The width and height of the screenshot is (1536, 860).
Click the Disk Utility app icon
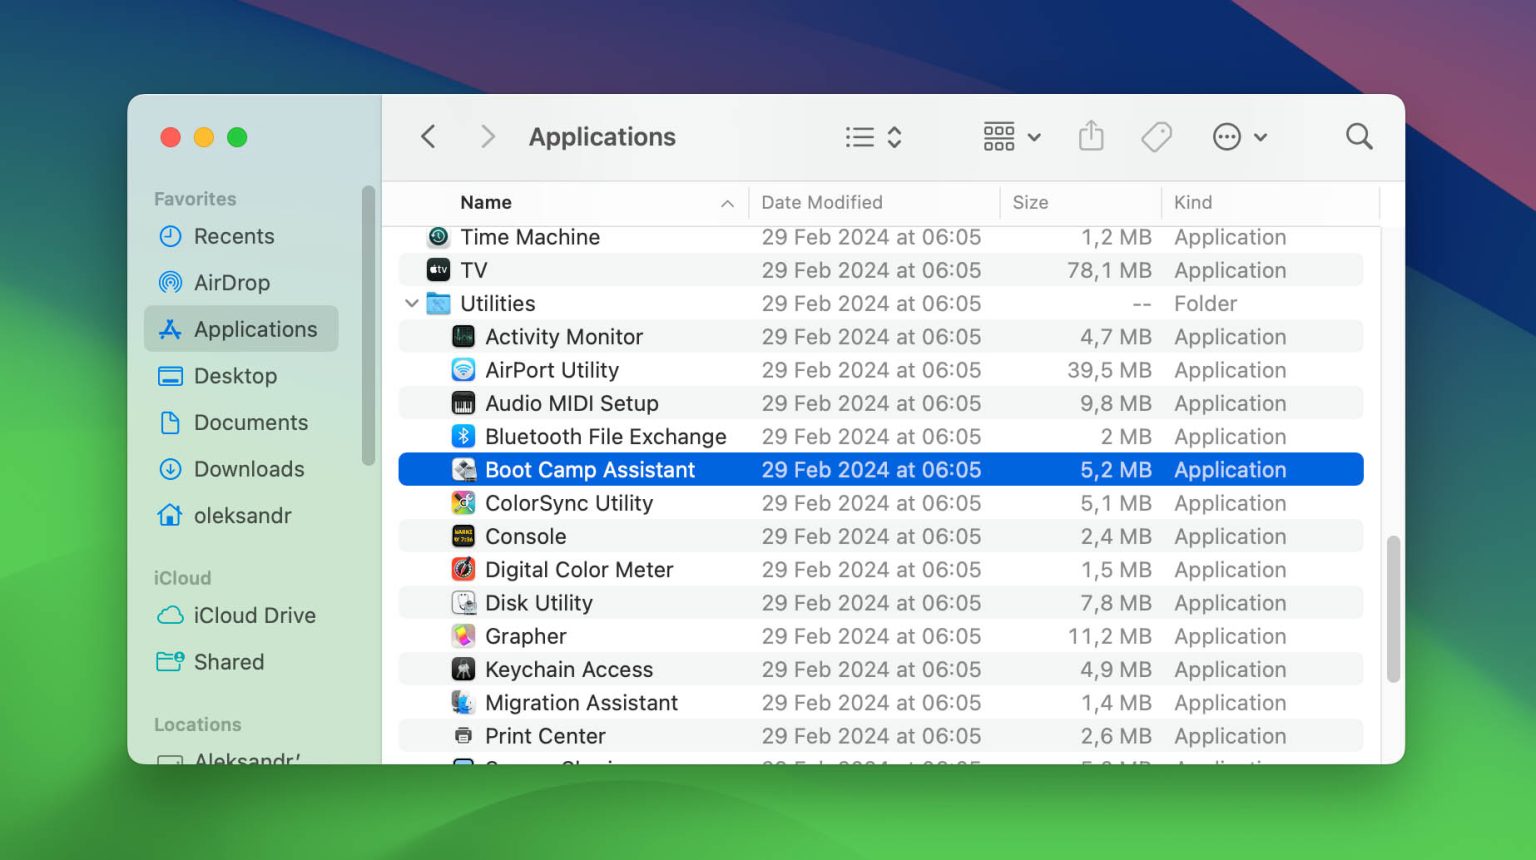[x=463, y=603]
